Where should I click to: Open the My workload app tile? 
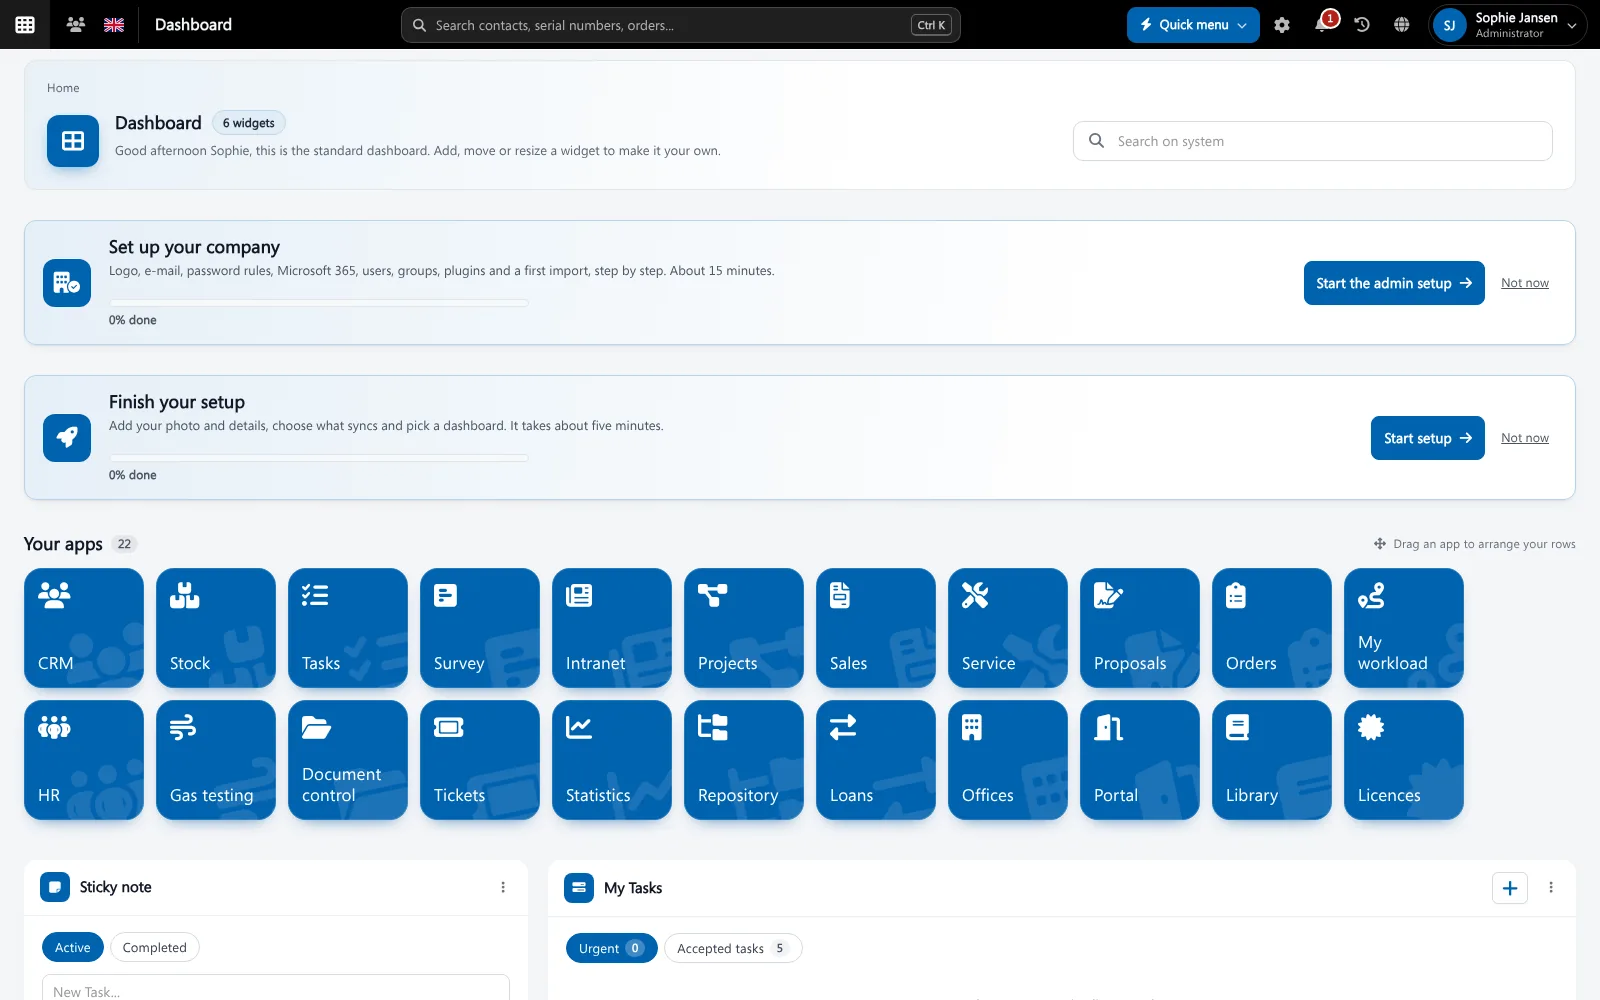[1404, 628]
